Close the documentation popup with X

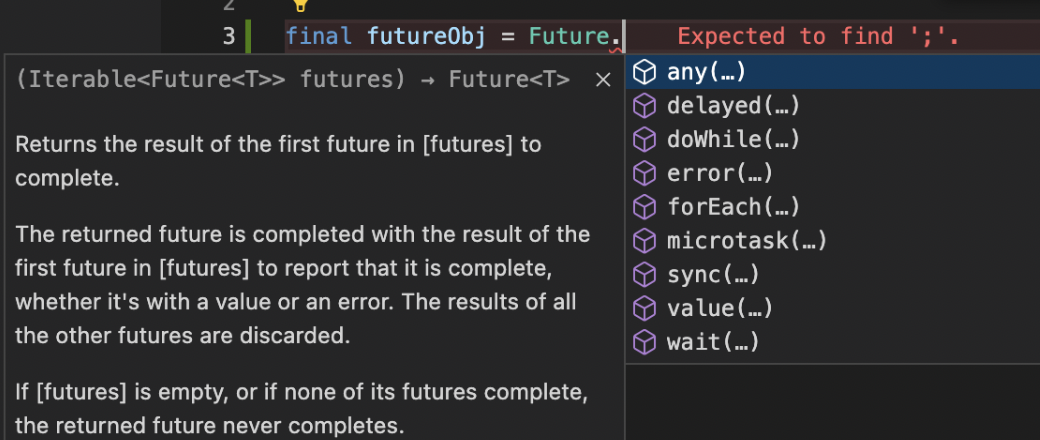click(x=603, y=80)
